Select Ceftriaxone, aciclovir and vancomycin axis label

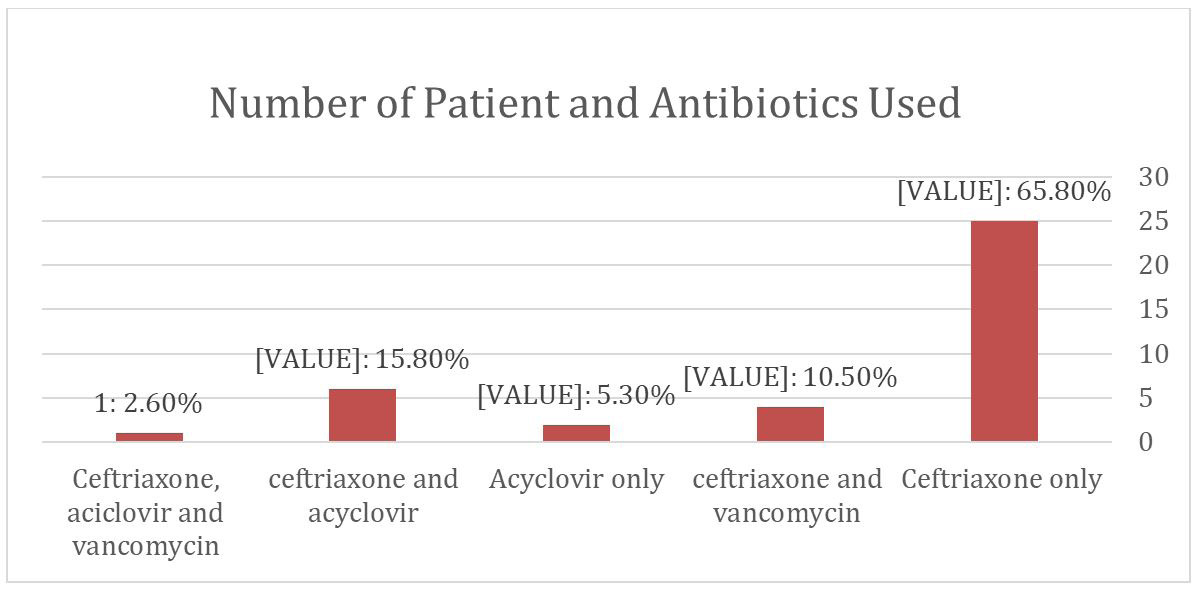(x=147, y=513)
